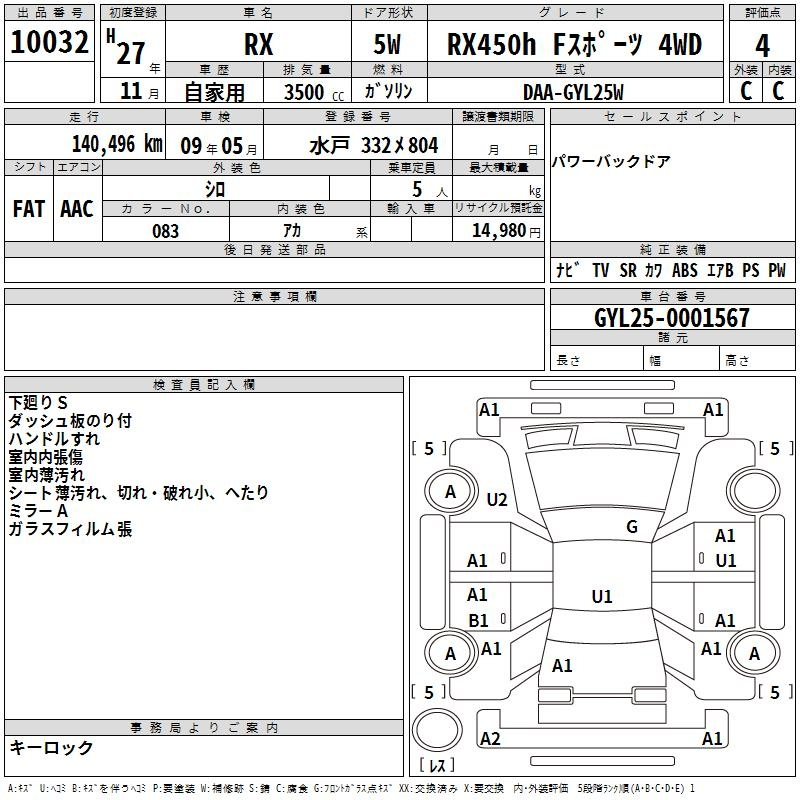Image resolution: width=800 pixels, height=800 pixels.
Task: Click note ミラーA
Action: (38, 511)
